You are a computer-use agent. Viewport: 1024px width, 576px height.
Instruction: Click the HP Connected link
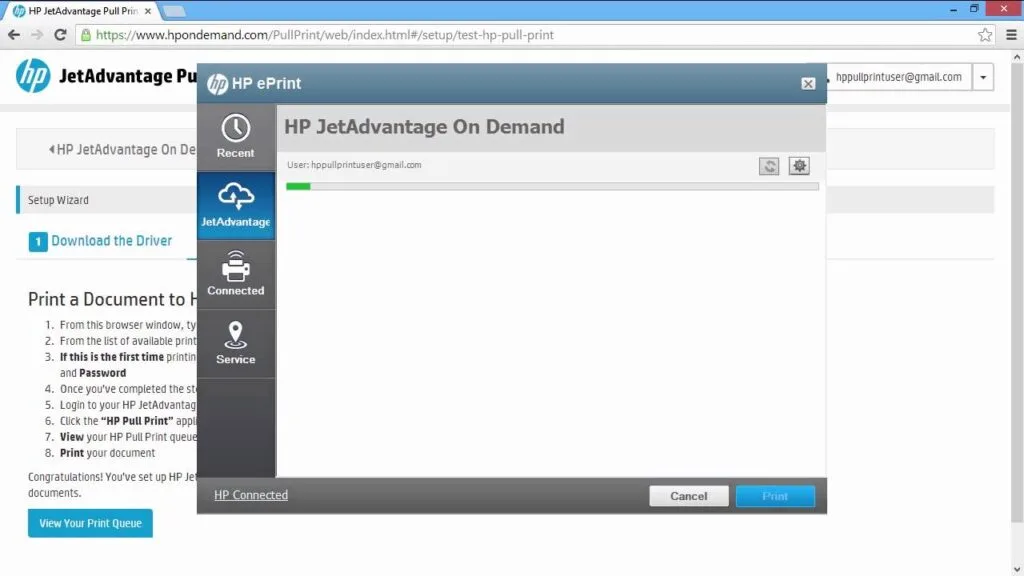pyautogui.click(x=249, y=494)
